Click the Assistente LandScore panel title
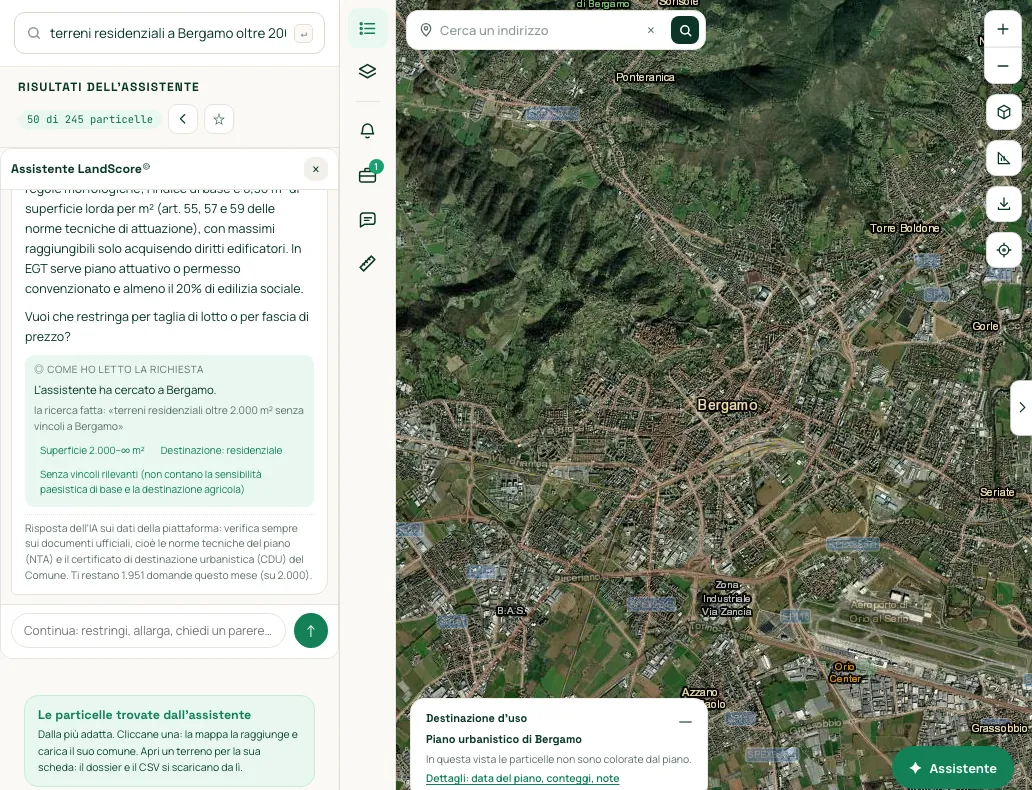The width and height of the screenshot is (1032, 790). pyautogui.click(x=80, y=169)
